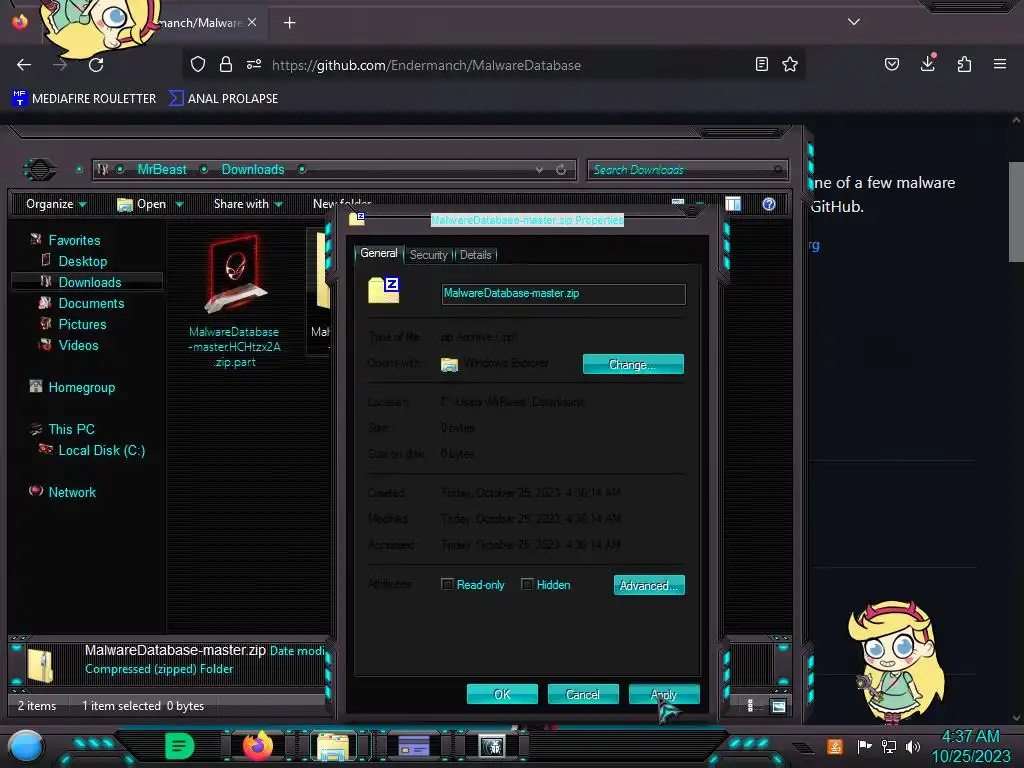1024x768 pixels.
Task: Open the taskbar volume speaker icon
Action: pos(913,746)
